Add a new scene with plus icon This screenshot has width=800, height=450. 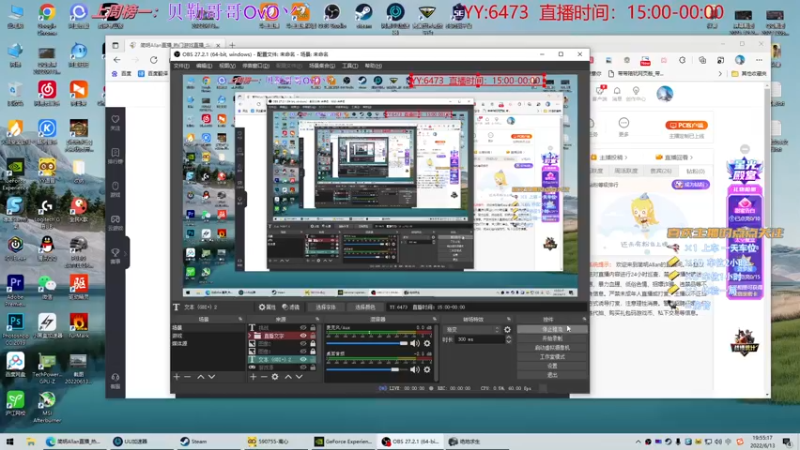pyautogui.click(x=177, y=377)
